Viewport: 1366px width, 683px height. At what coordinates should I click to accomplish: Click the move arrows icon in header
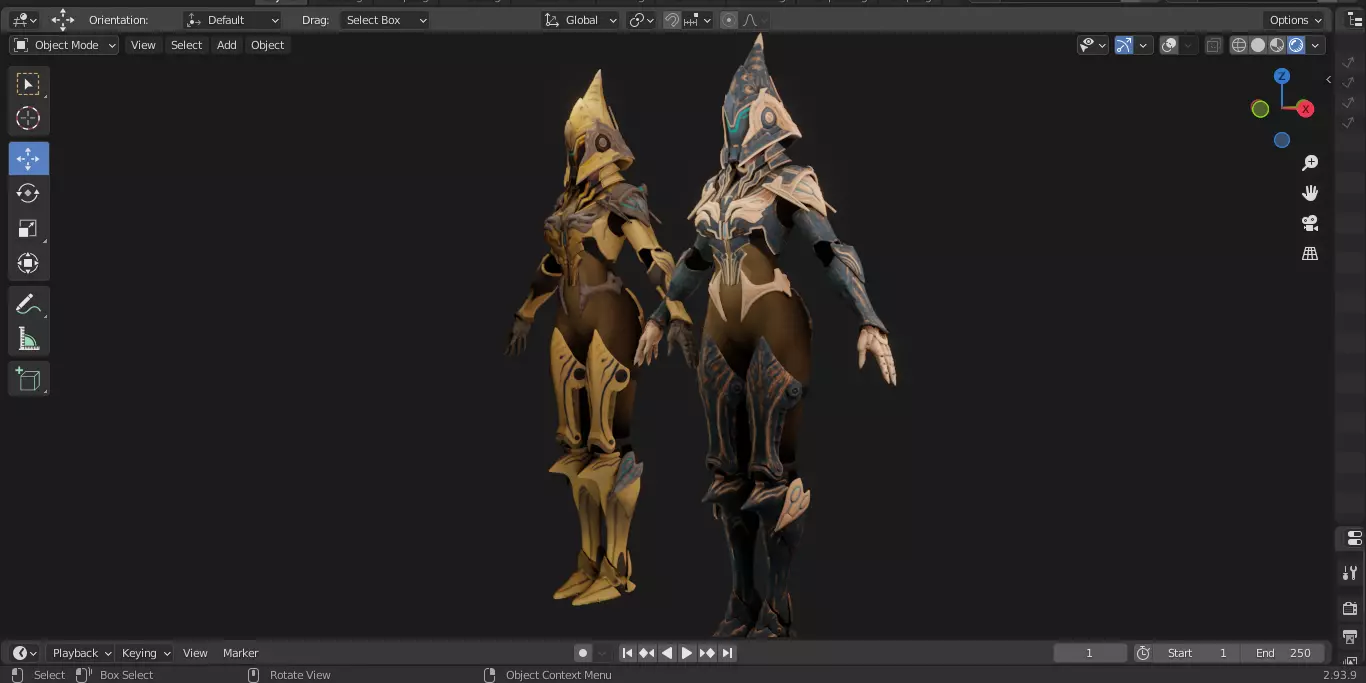coord(63,20)
